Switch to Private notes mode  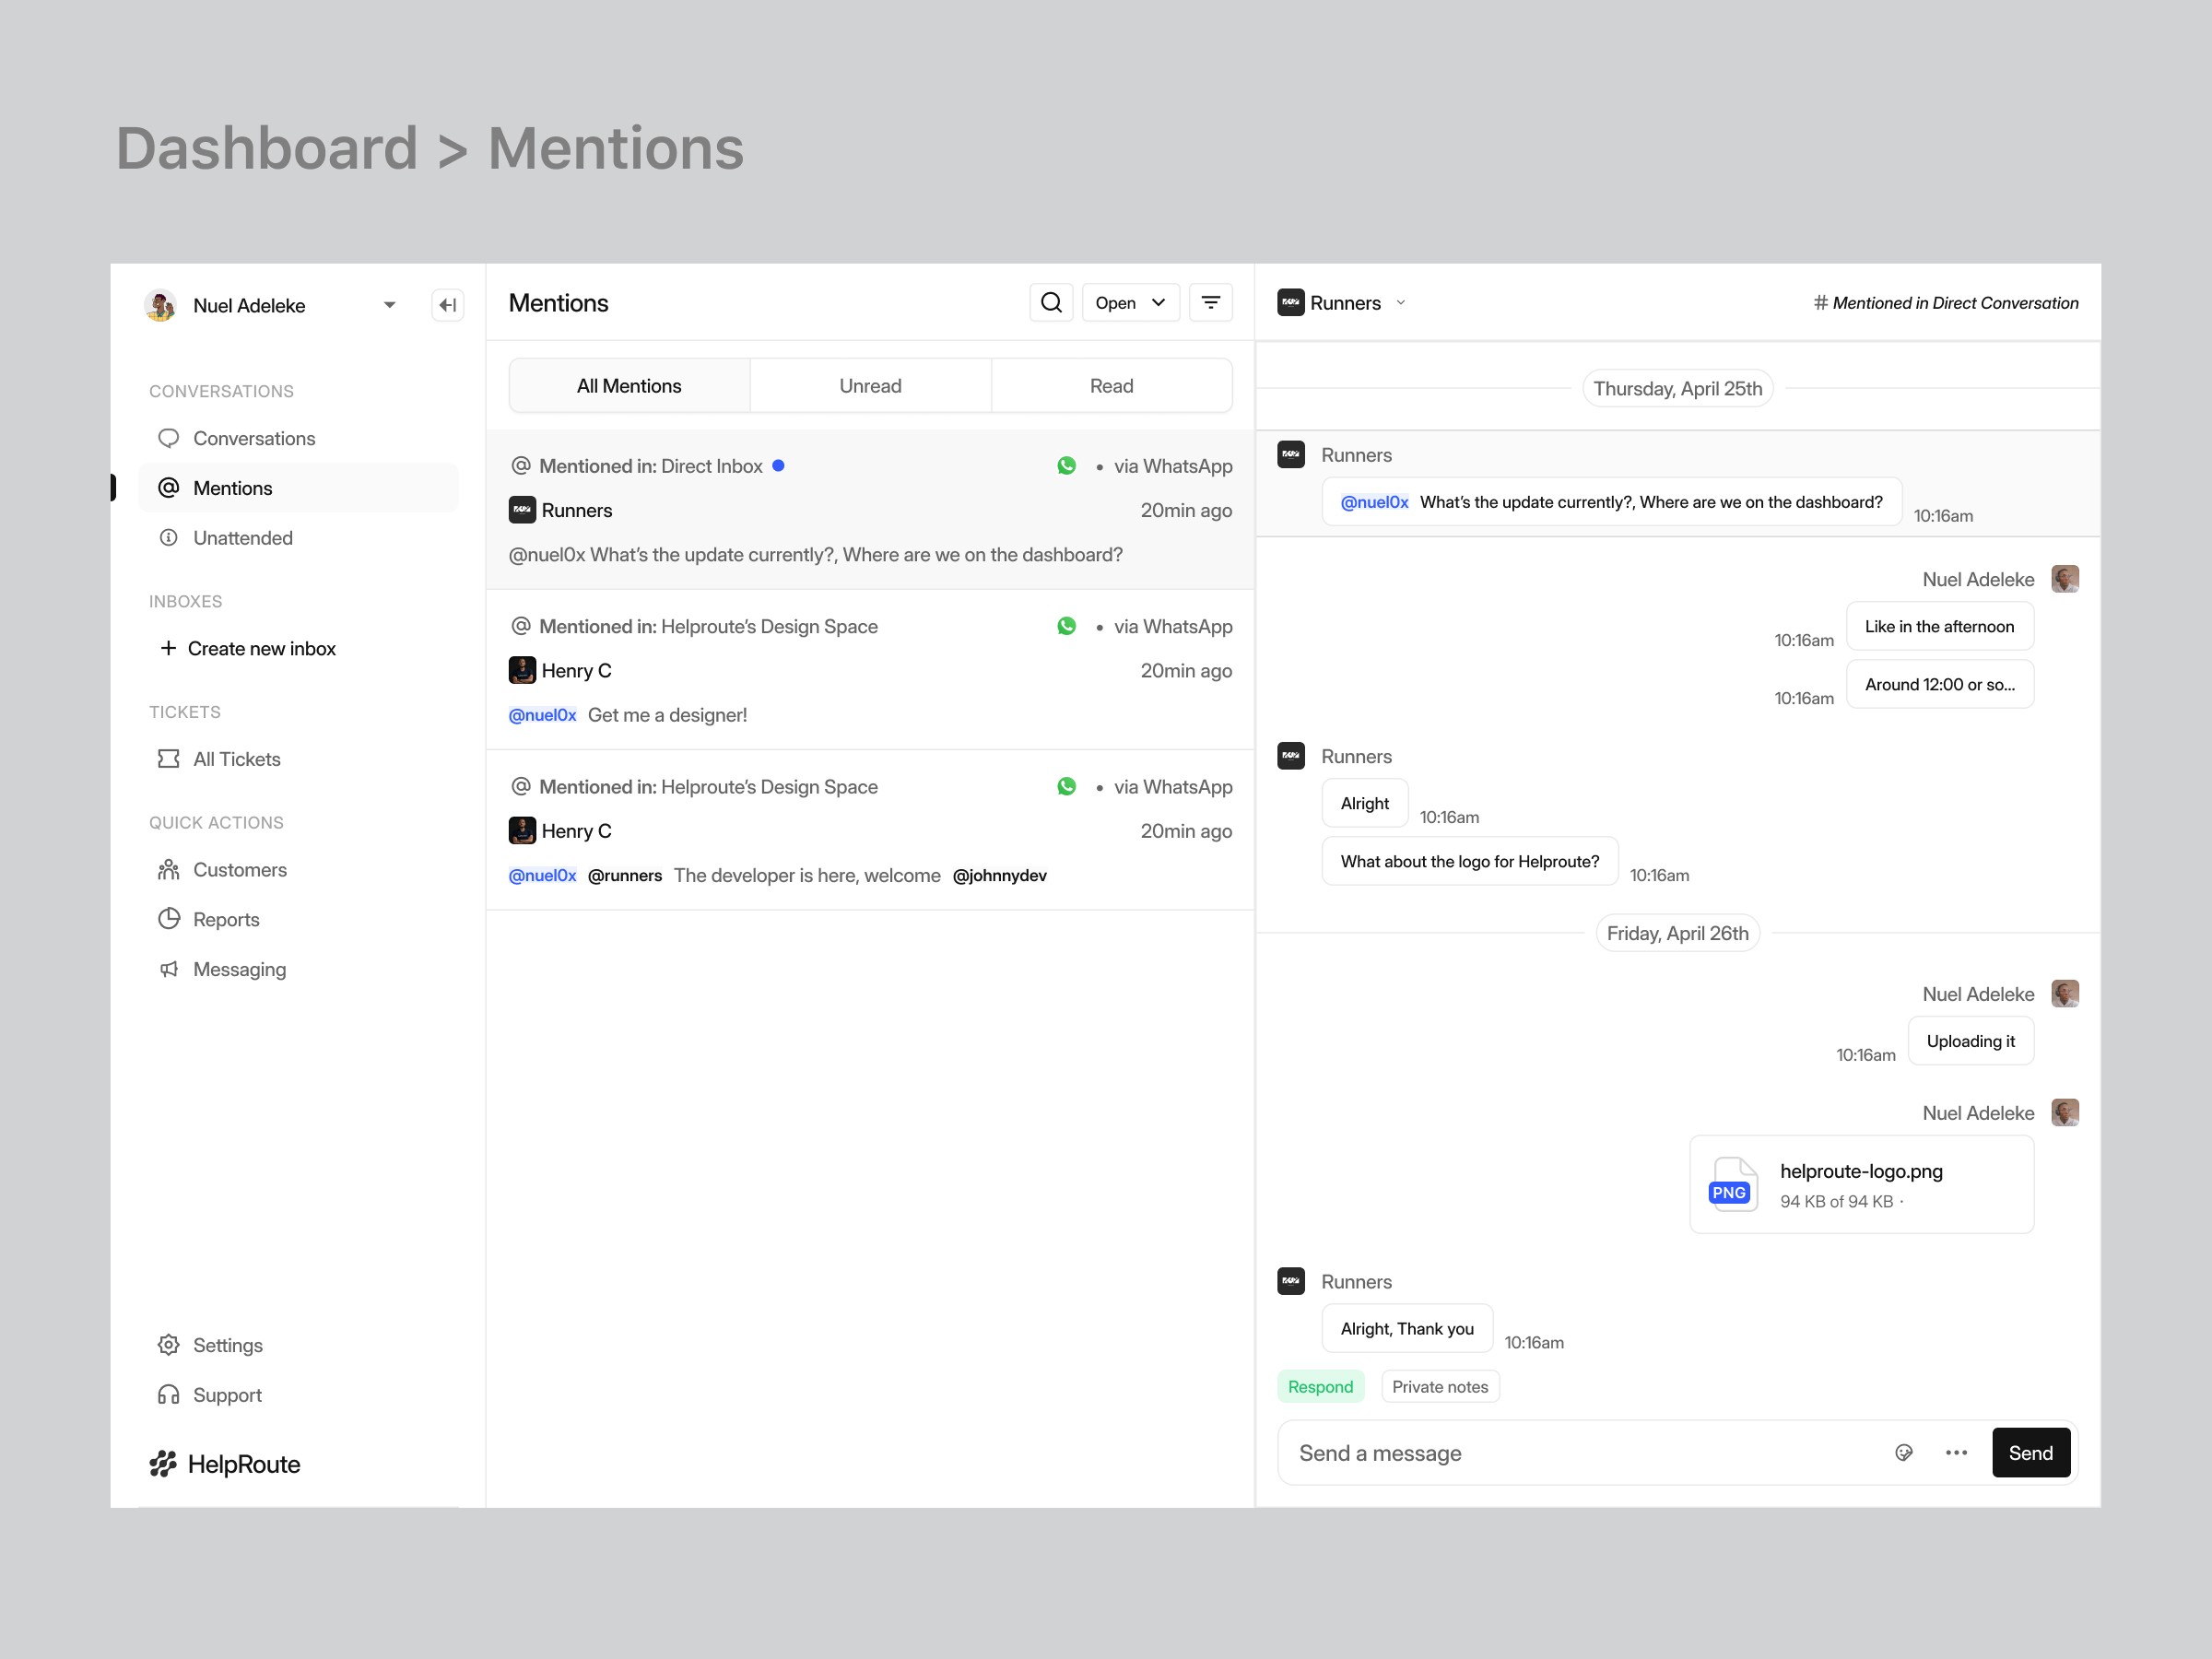1439,1386
